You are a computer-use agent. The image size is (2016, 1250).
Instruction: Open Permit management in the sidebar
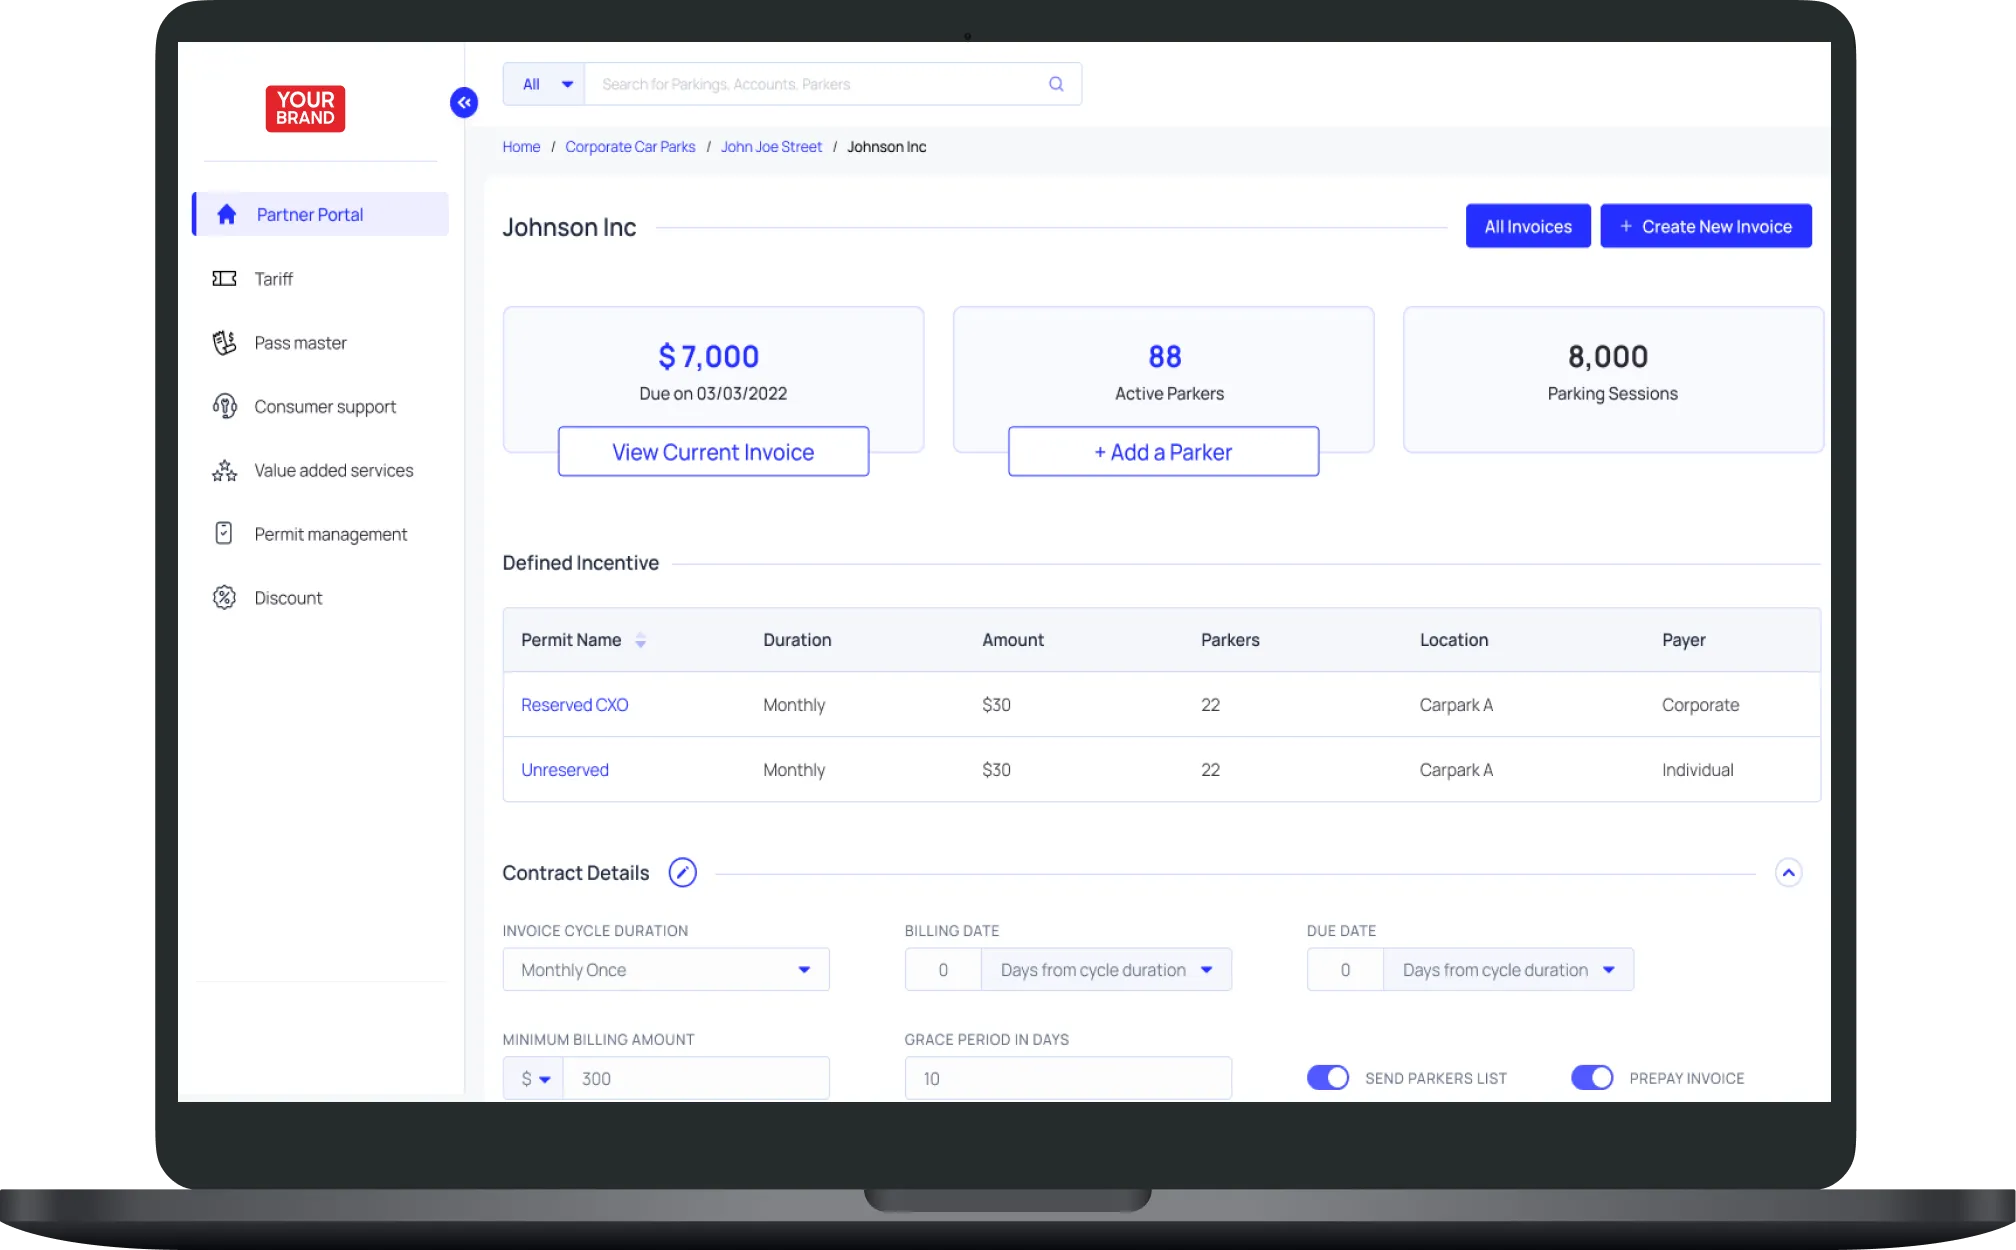click(330, 534)
